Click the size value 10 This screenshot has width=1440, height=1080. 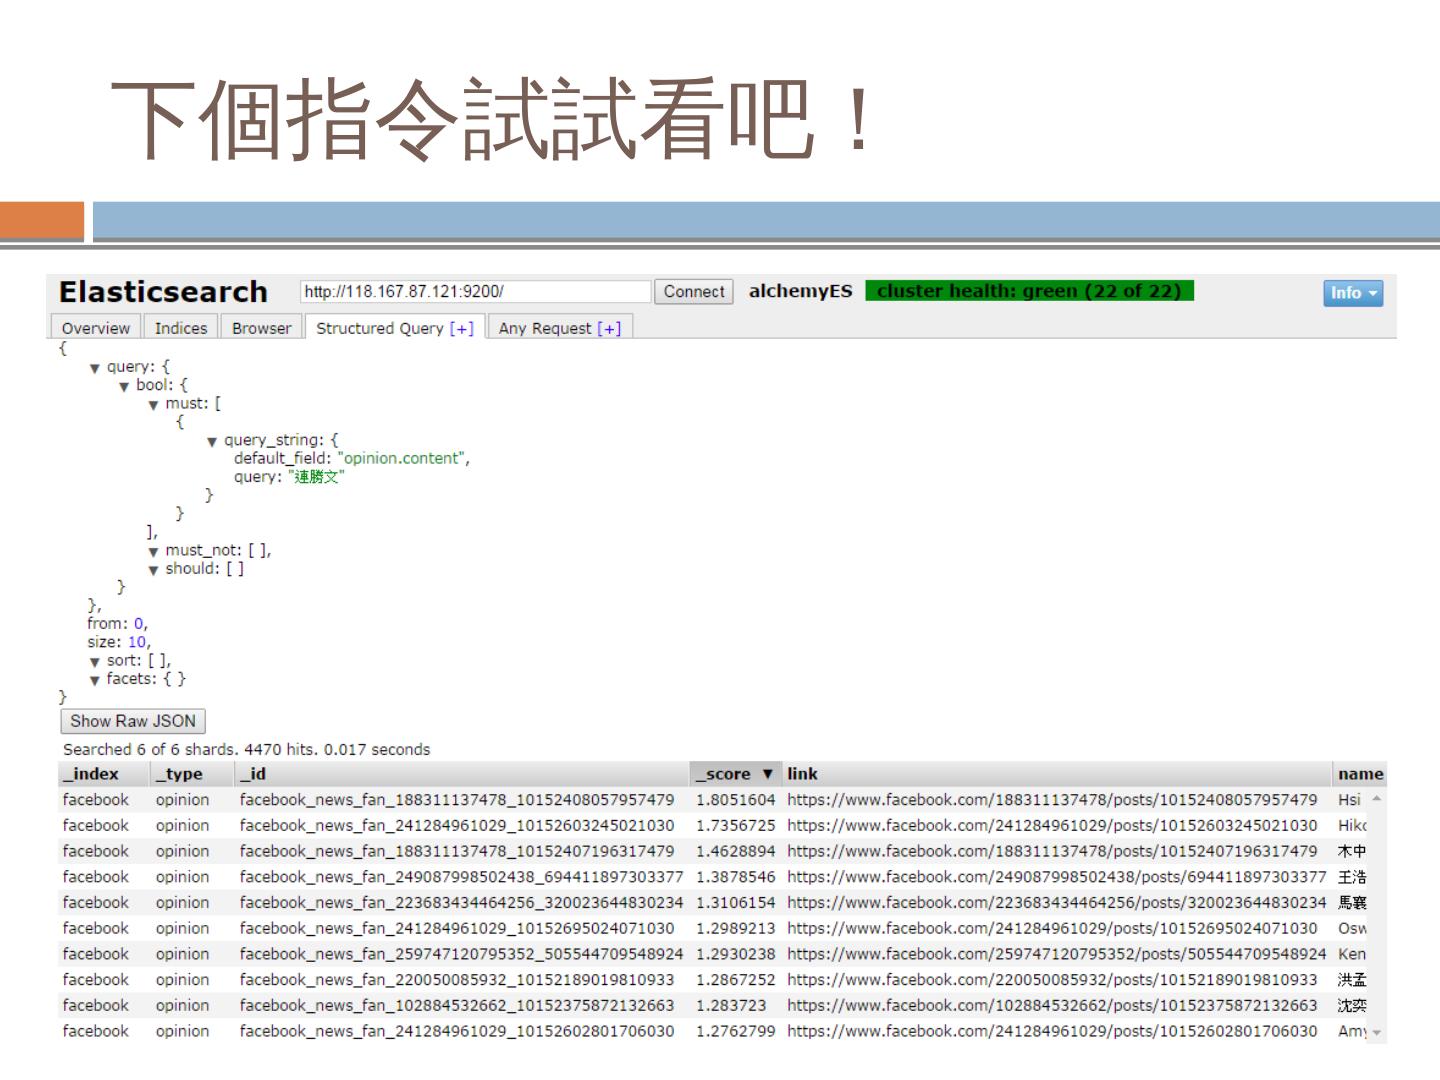click(137, 642)
